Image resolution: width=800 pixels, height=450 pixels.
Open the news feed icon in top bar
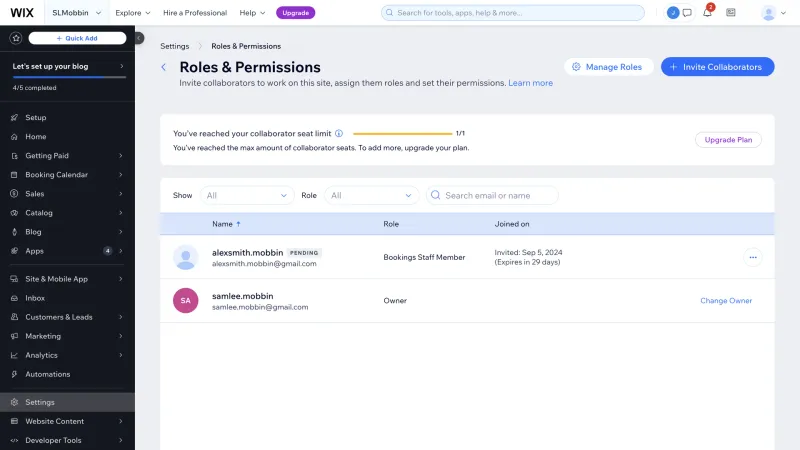point(731,13)
